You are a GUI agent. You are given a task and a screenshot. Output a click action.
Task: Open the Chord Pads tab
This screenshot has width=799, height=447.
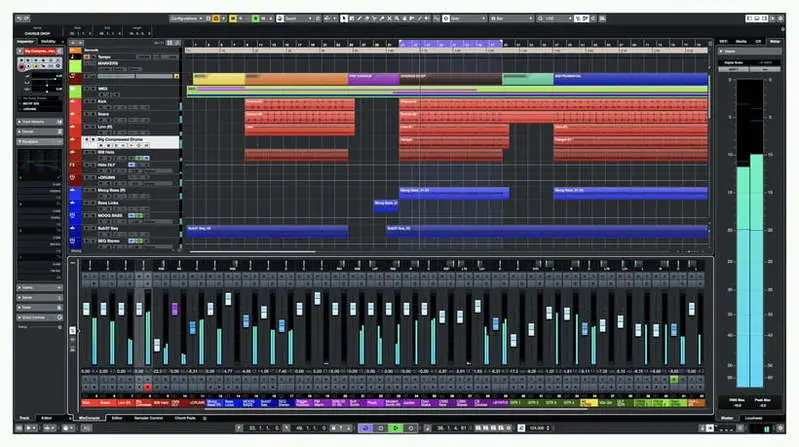[x=185, y=417]
